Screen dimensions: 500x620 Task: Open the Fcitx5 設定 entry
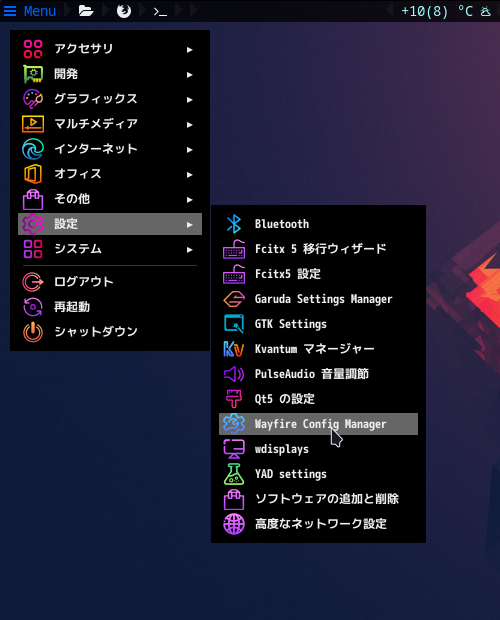[x=318, y=274]
